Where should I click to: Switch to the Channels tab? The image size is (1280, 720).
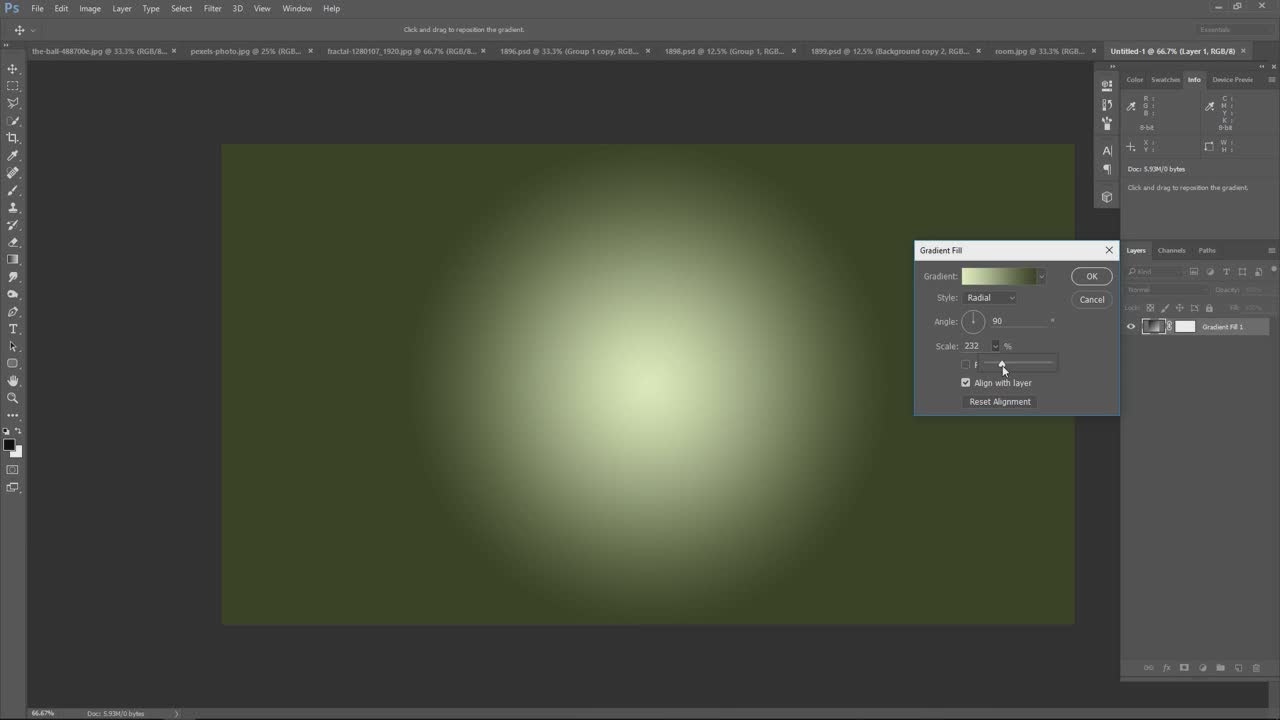[x=1171, y=250]
